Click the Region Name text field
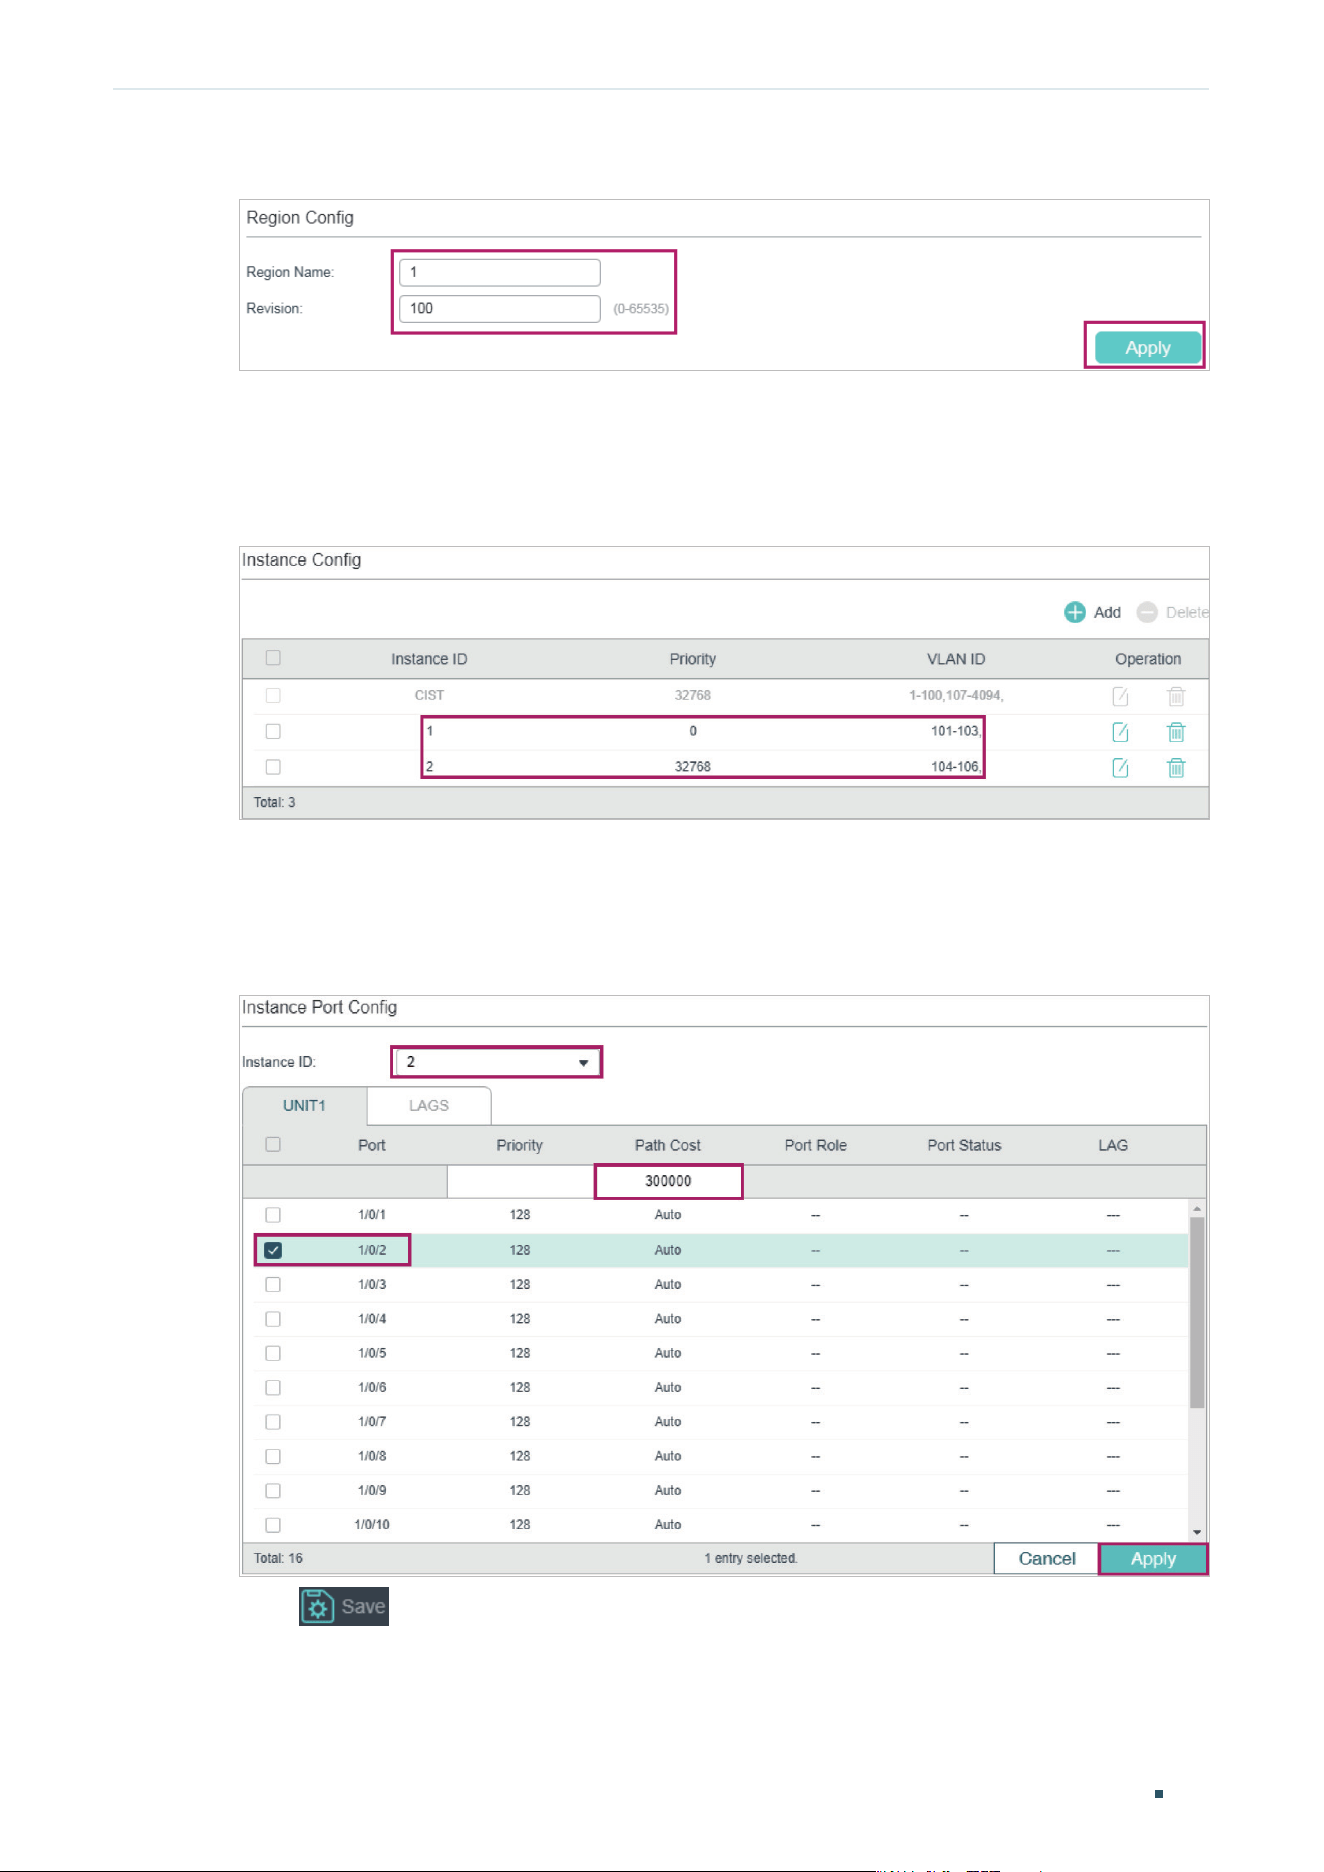This screenshot has height=1872, width=1324. [500, 272]
